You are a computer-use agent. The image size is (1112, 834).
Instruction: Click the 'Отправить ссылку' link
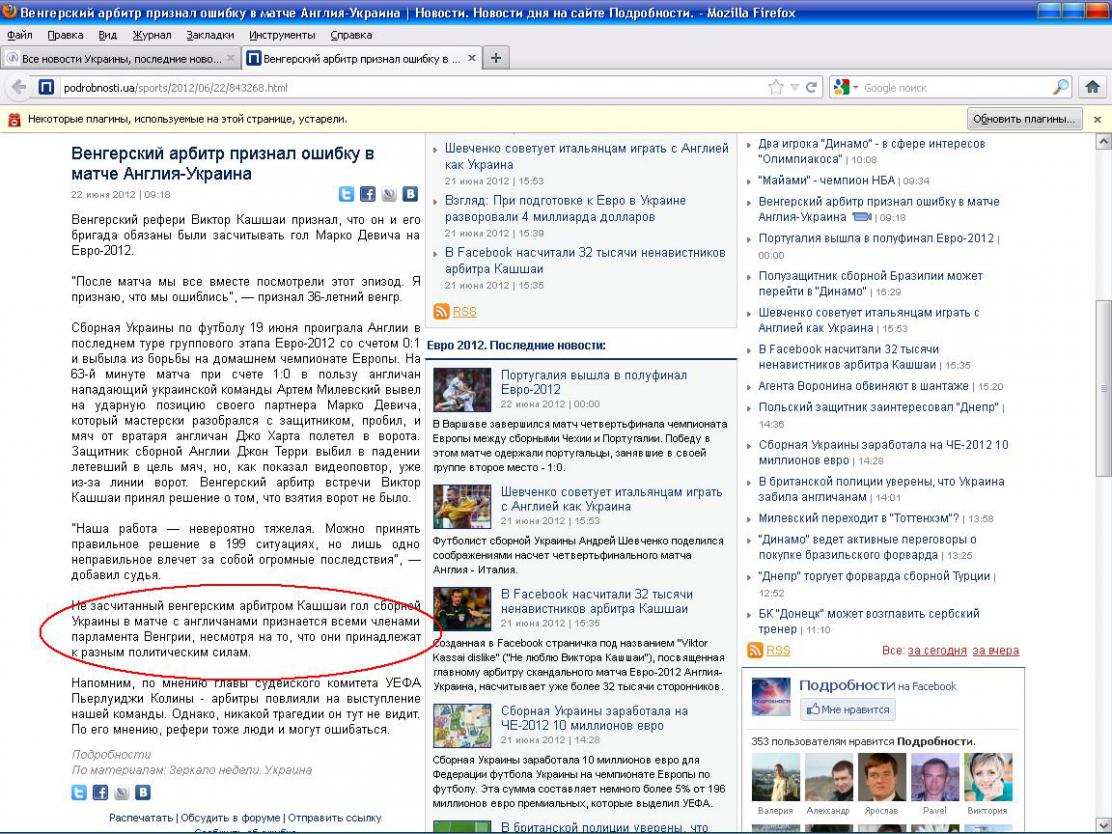(334, 818)
